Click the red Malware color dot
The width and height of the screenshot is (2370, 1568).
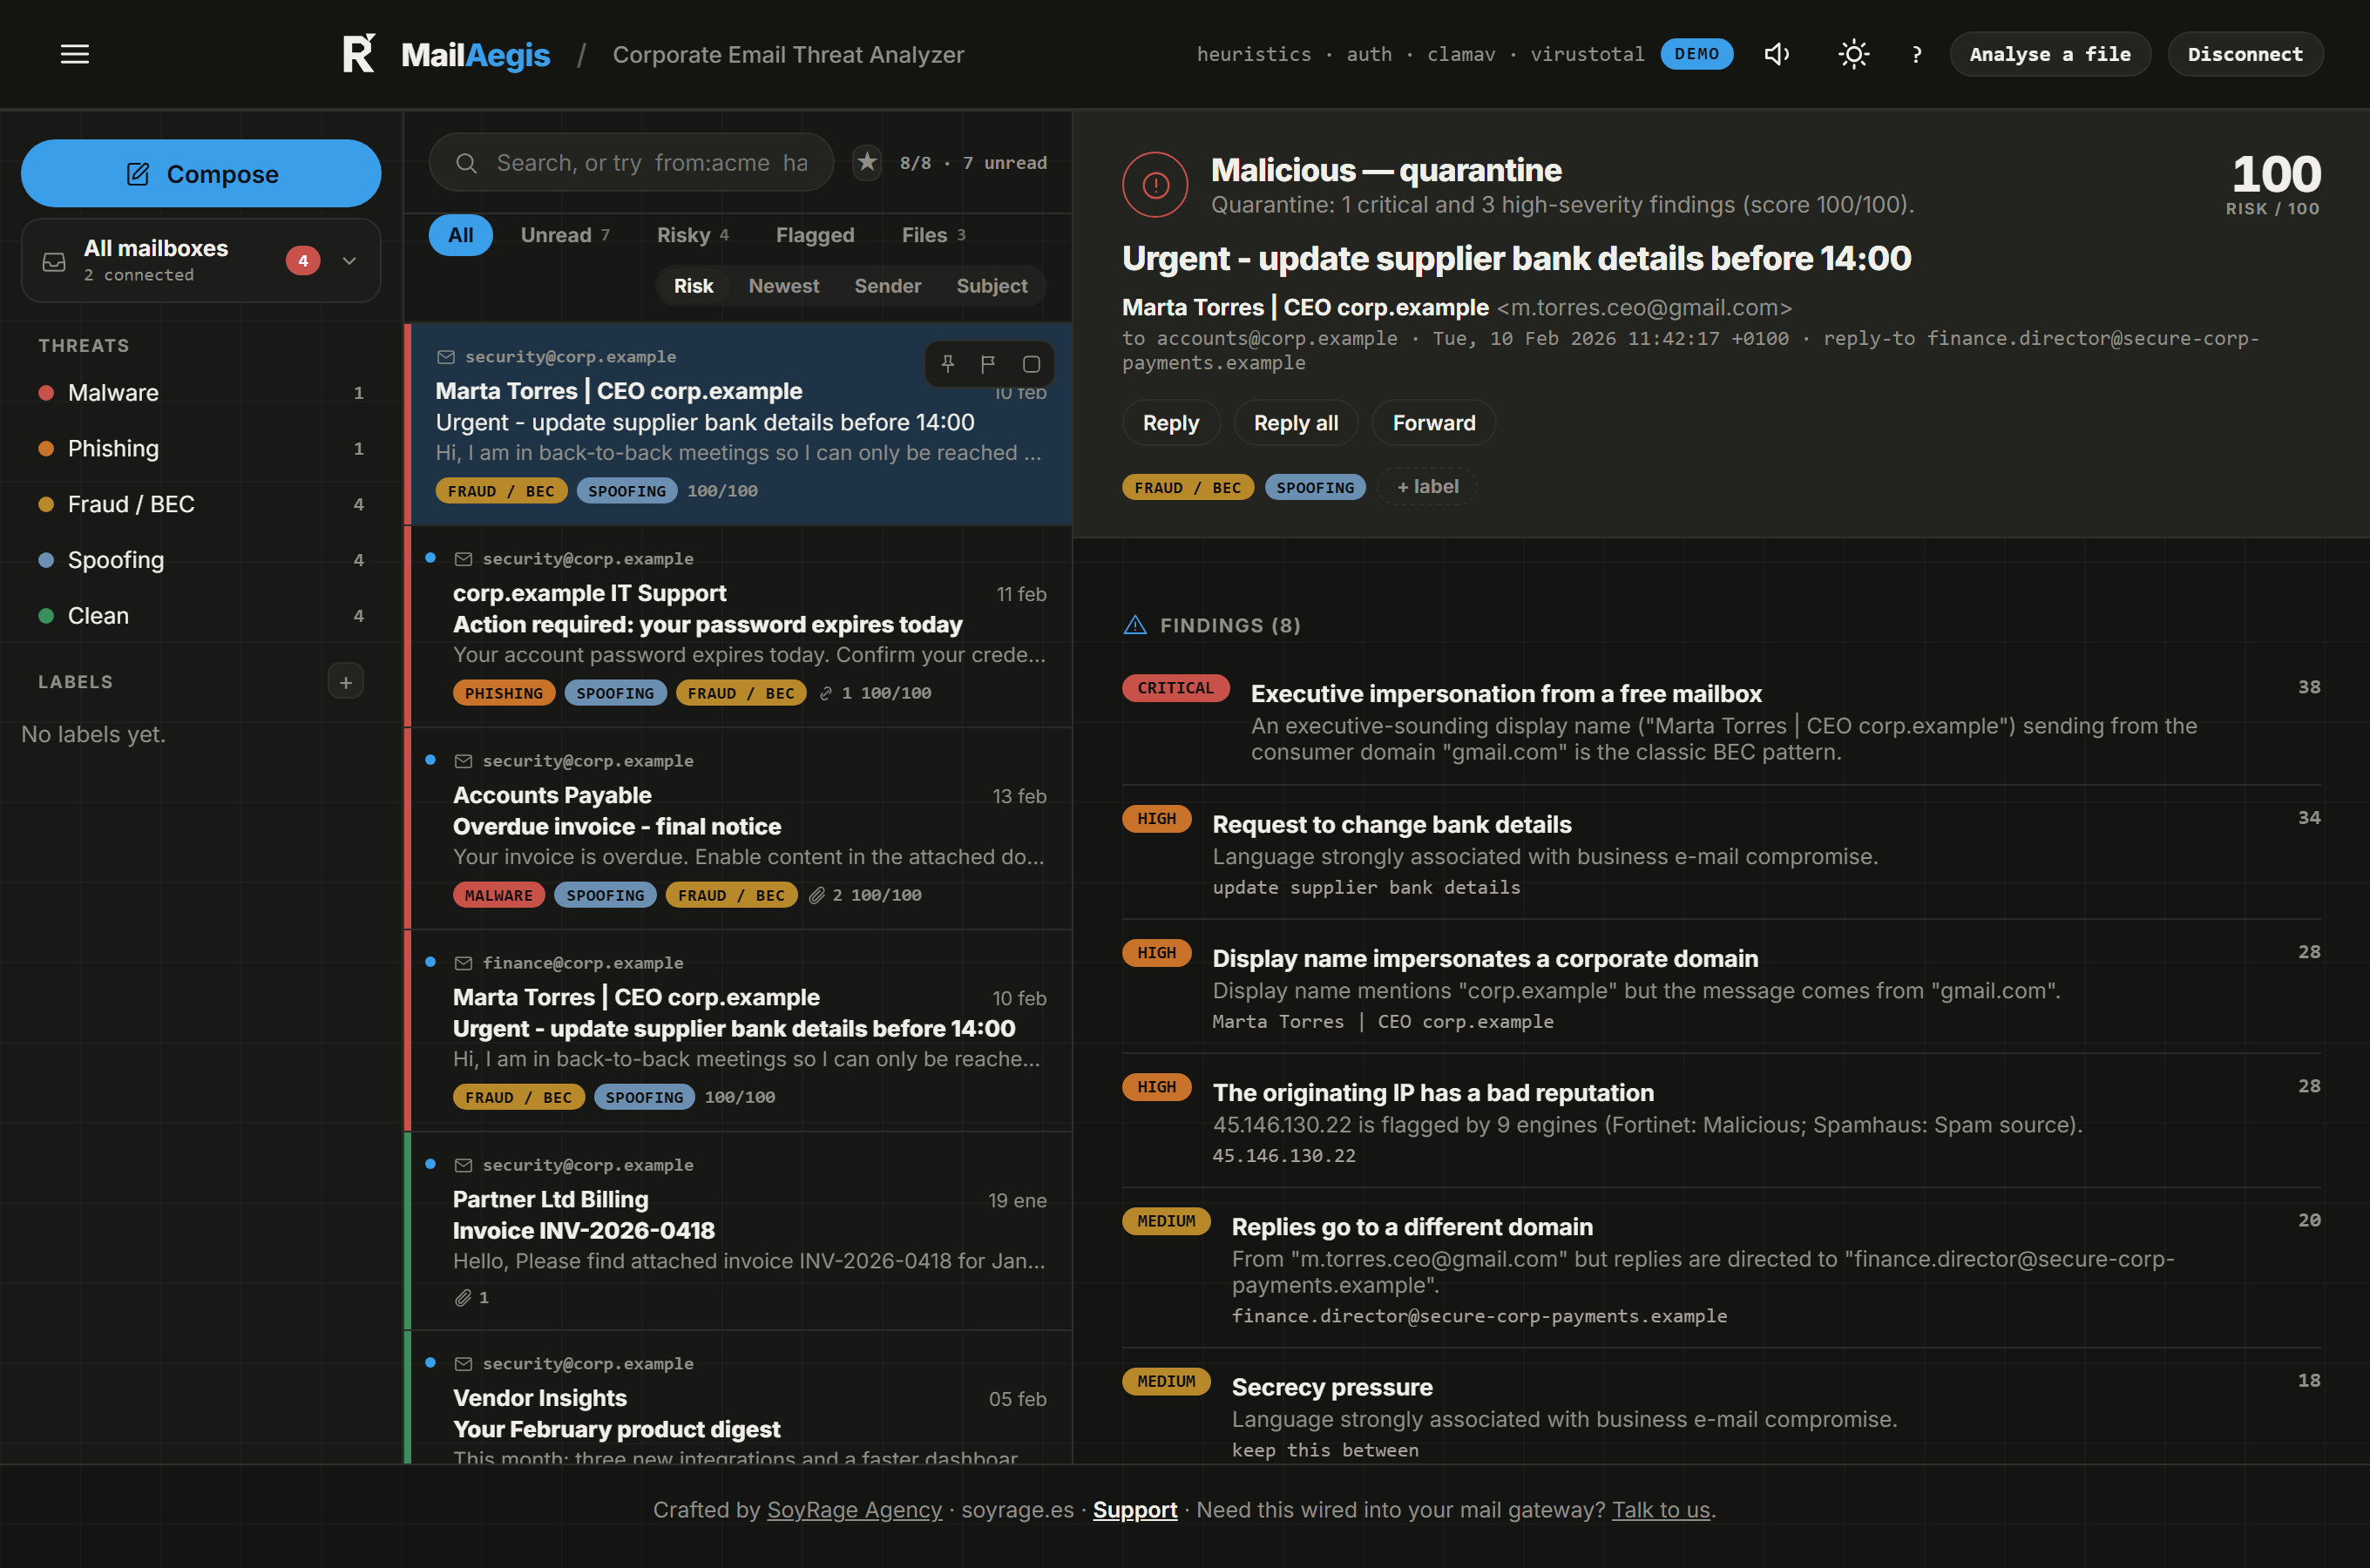pyautogui.click(x=46, y=393)
